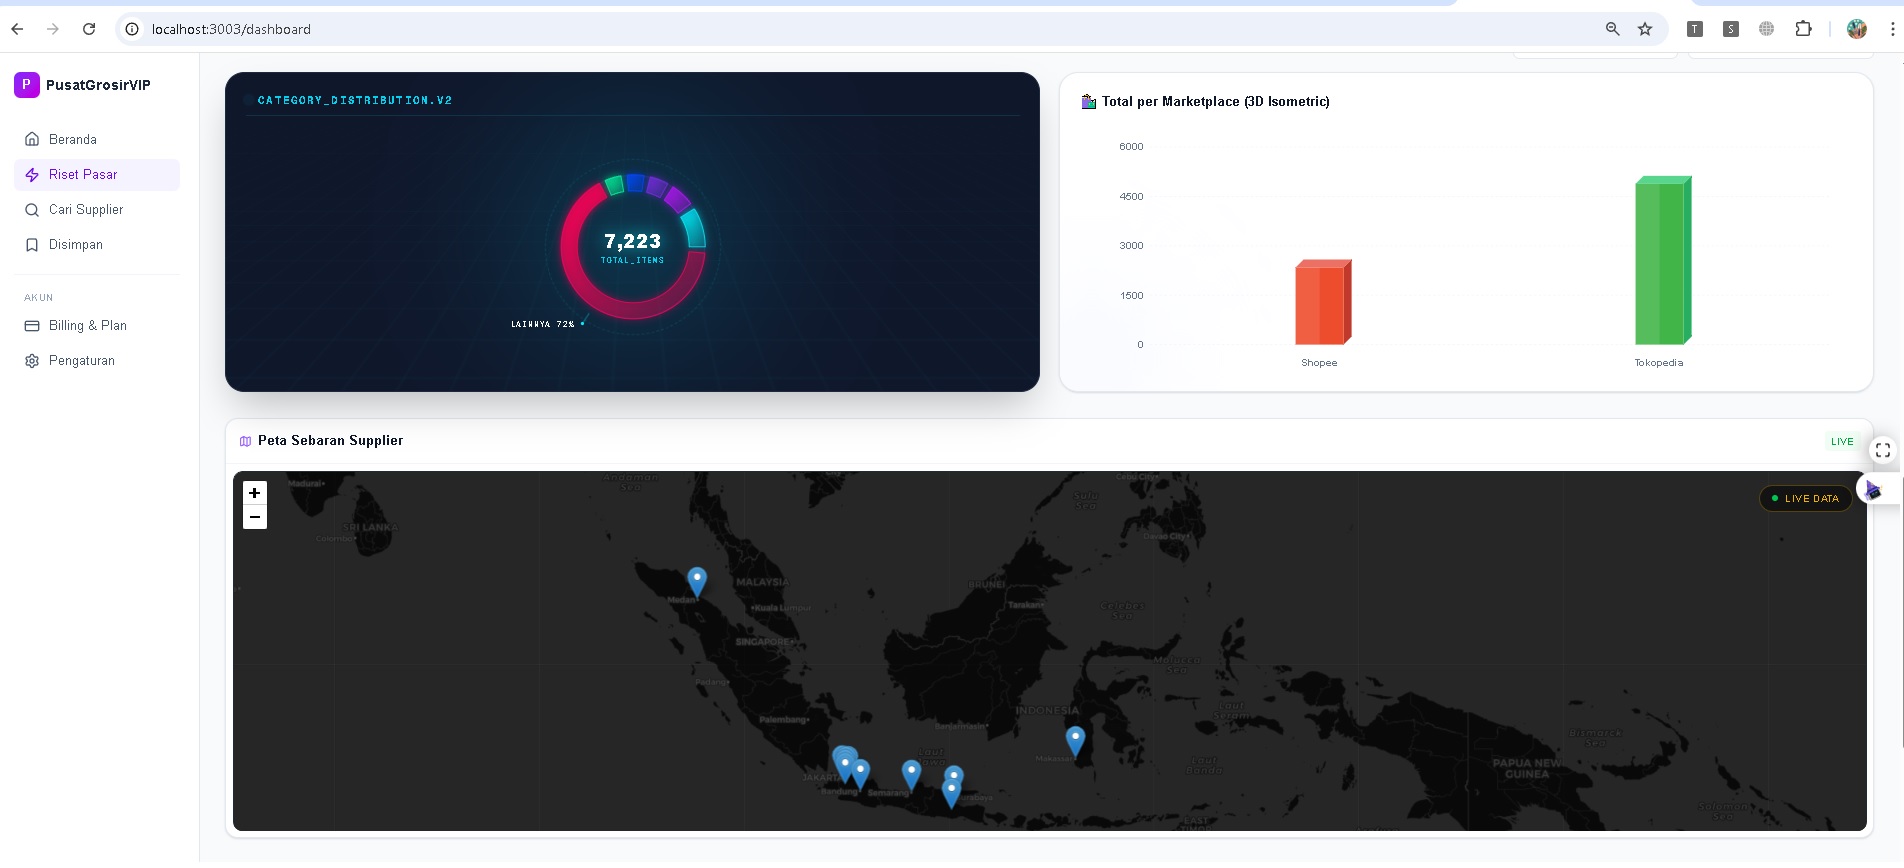Open the browser extensions puzzle icon
1904x868 pixels.
(x=1803, y=29)
